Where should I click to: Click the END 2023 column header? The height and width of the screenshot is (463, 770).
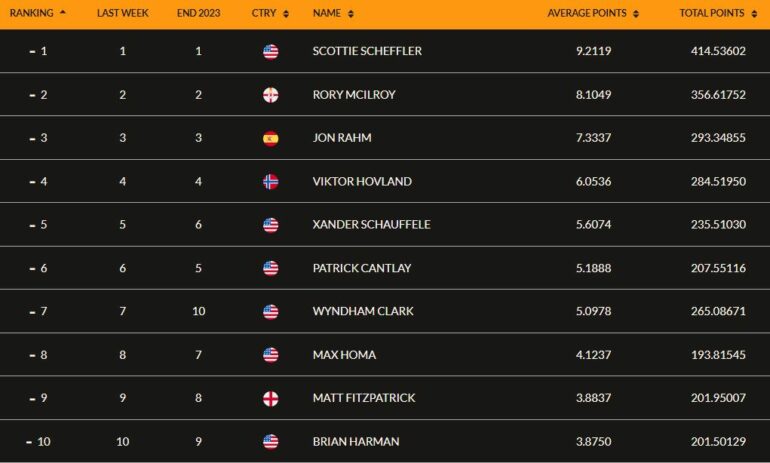pyautogui.click(x=198, y=13)
